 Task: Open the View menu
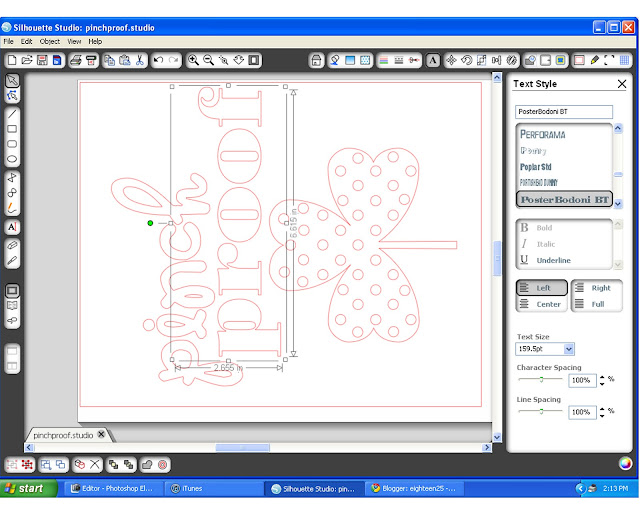tap(74, 41)
